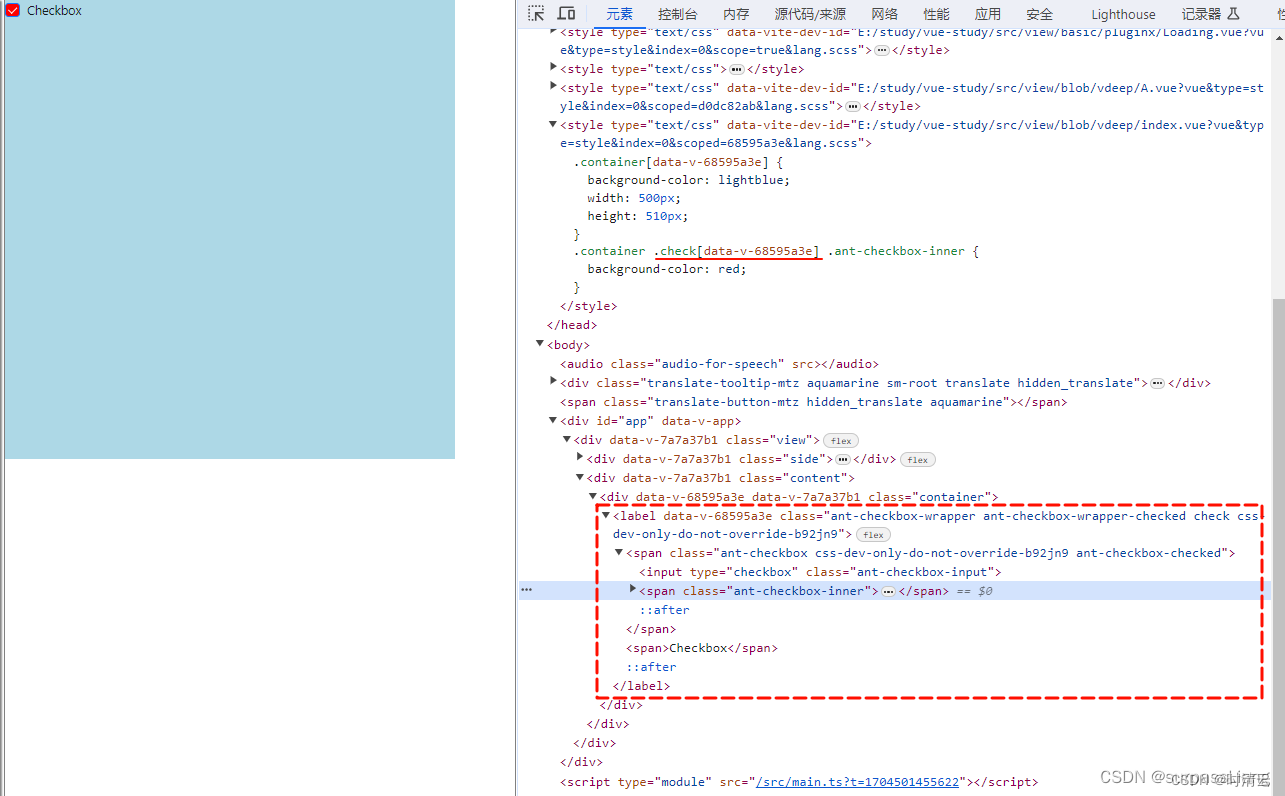Viewport: 1285px width, 796px height.
Task: Collapse the span ant-checkbox-checked node
Action: [x=619, y=552]
